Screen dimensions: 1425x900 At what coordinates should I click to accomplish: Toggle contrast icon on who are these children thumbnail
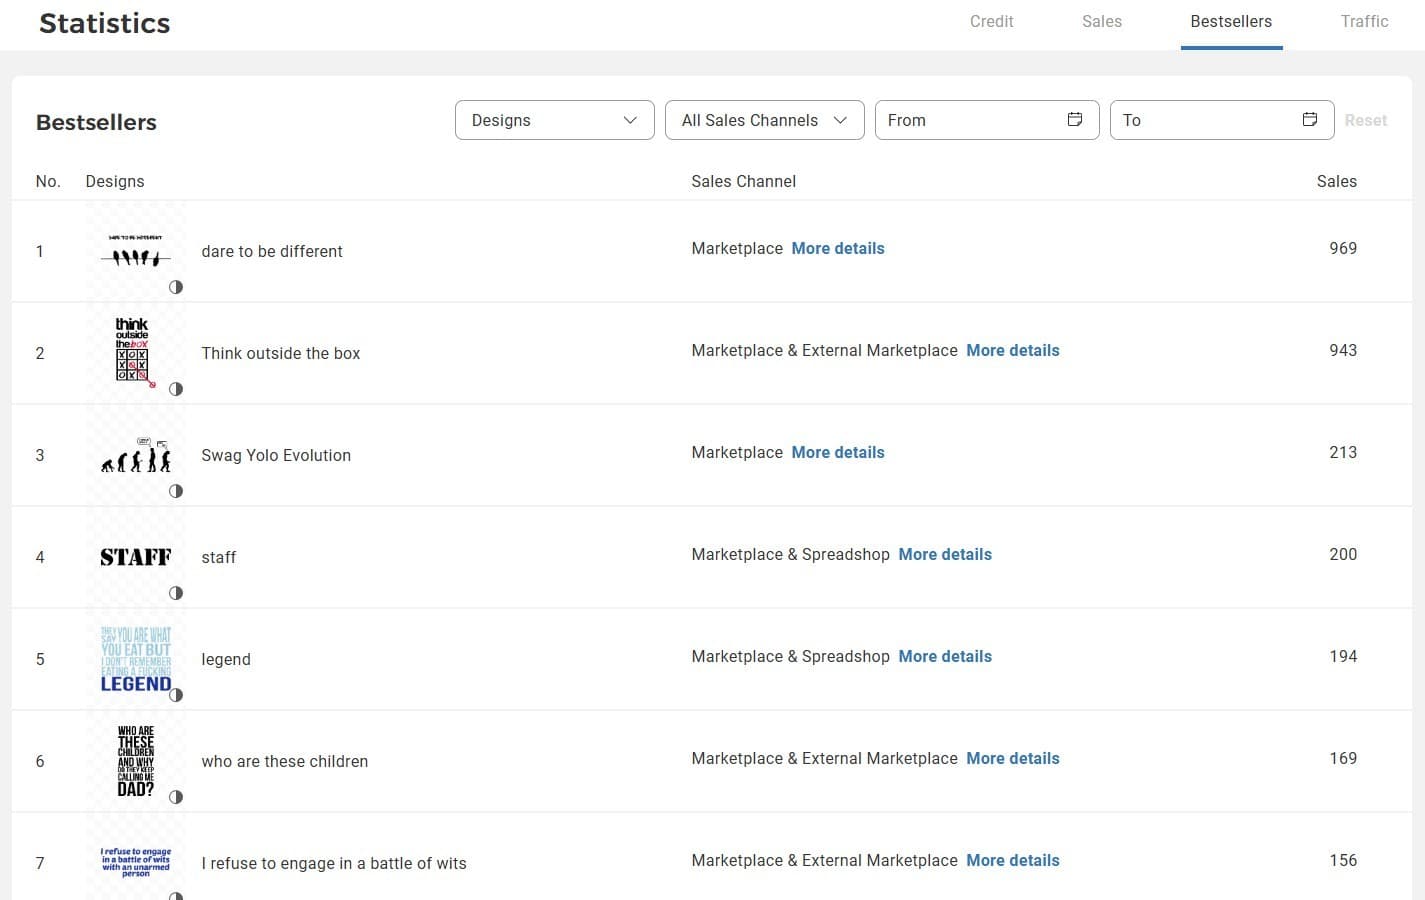(x=176, y=797)
